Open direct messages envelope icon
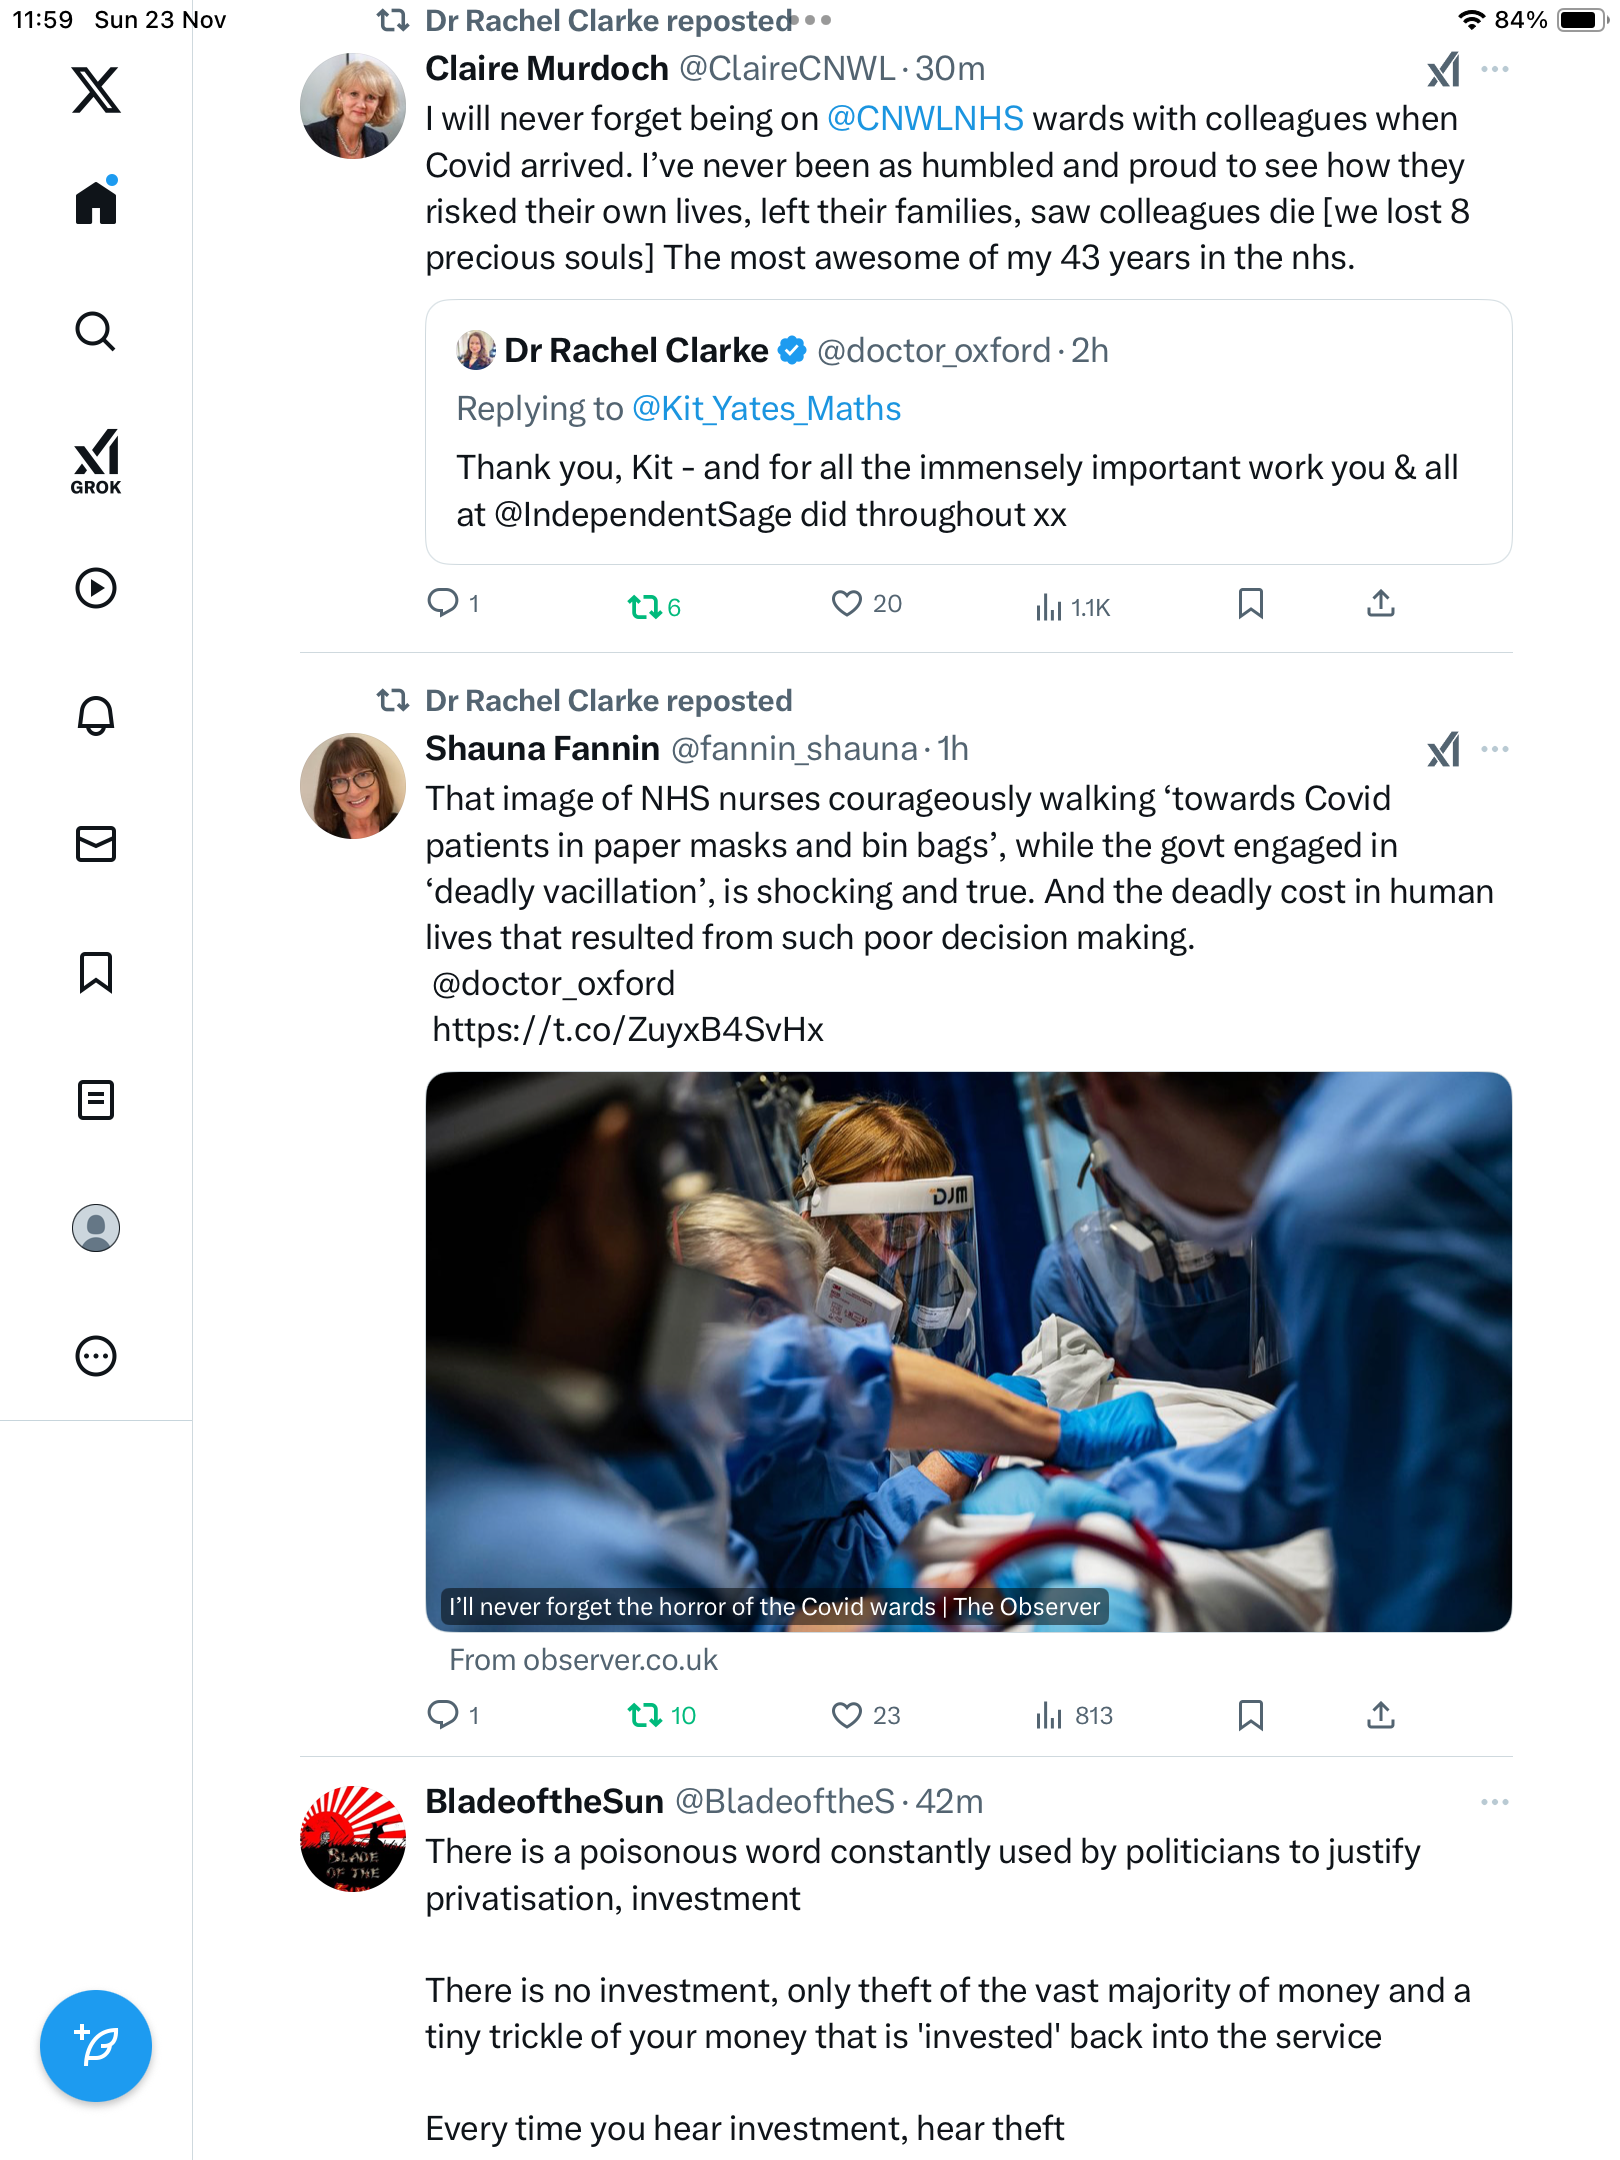Image resolution: width=1620 pixels, height=2160 pixels. pyautogui.click(x=96, y=844)
